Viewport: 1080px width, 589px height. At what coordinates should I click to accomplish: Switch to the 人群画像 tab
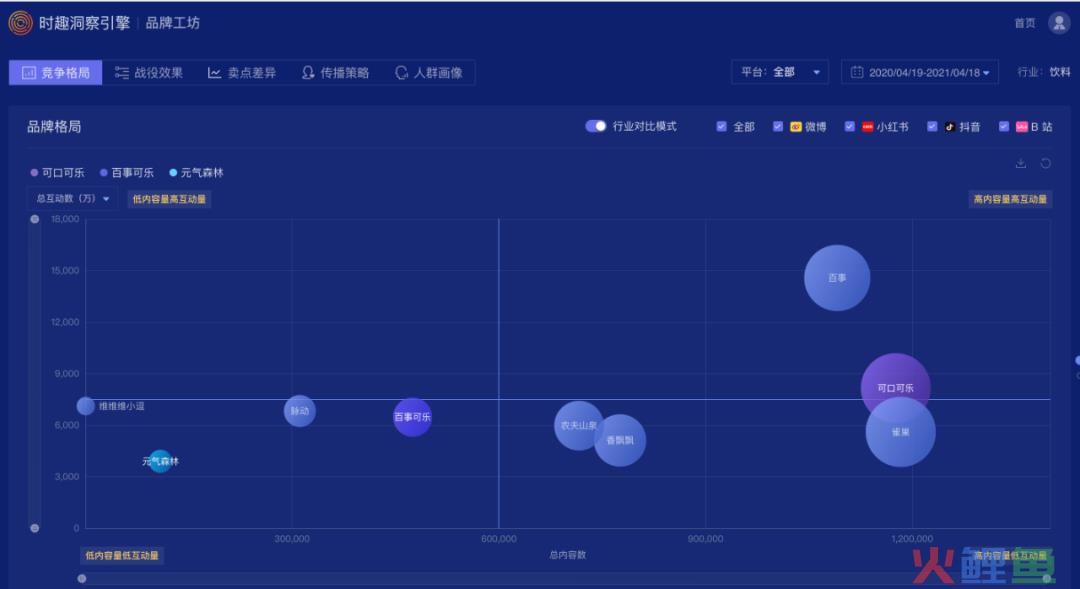[428, 72]
